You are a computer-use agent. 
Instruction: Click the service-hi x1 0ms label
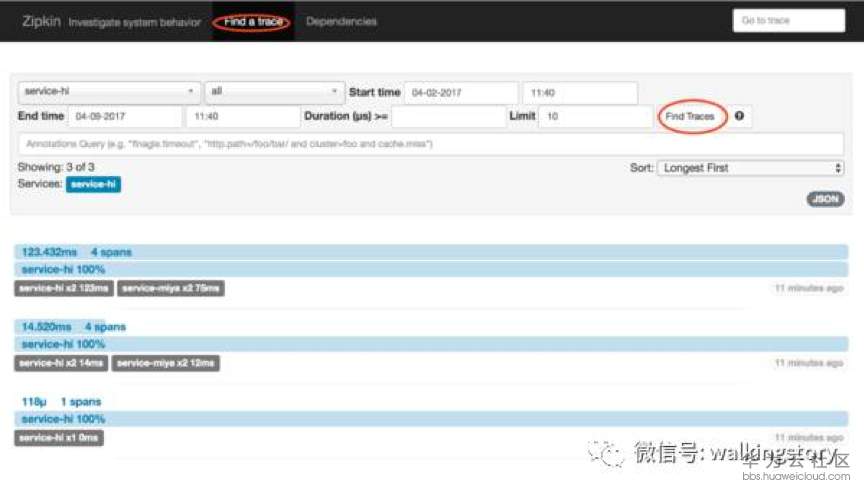click(x=59, y=438)
